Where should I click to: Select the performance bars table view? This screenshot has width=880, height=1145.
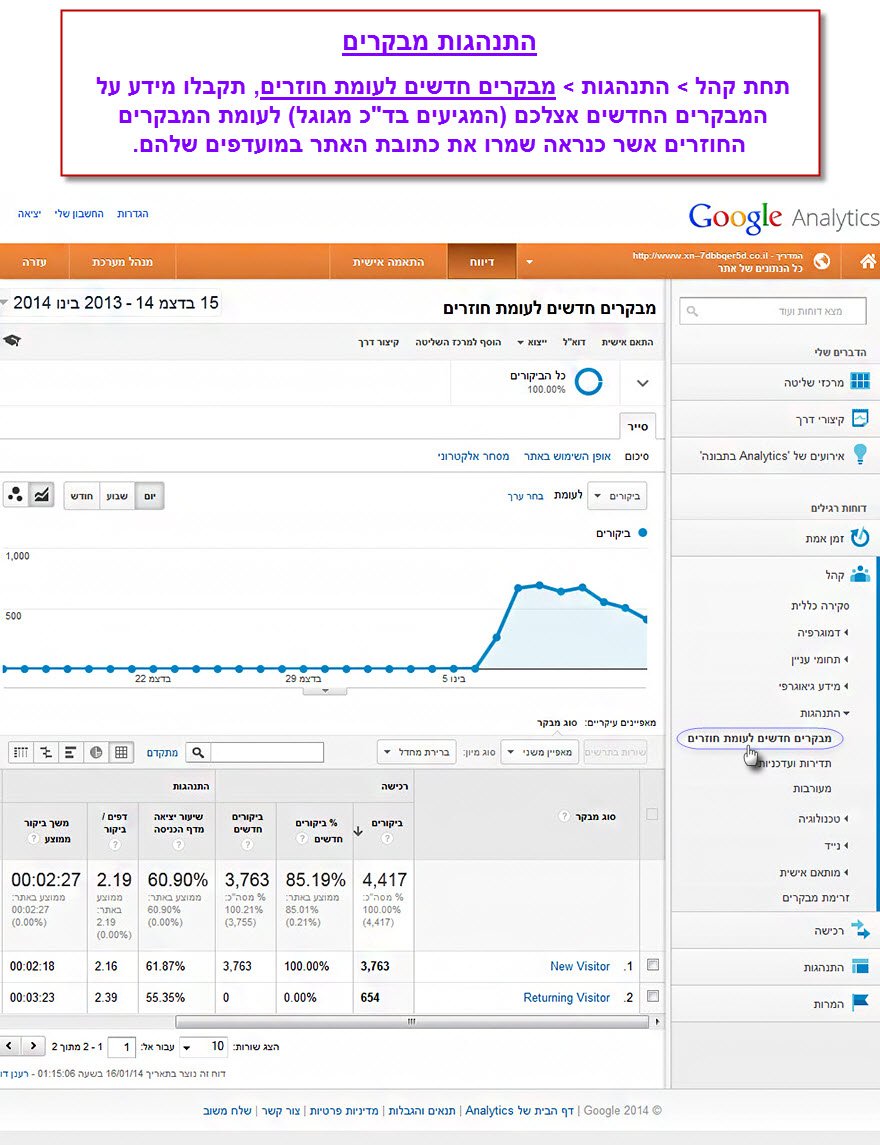(x=71, y=752)
